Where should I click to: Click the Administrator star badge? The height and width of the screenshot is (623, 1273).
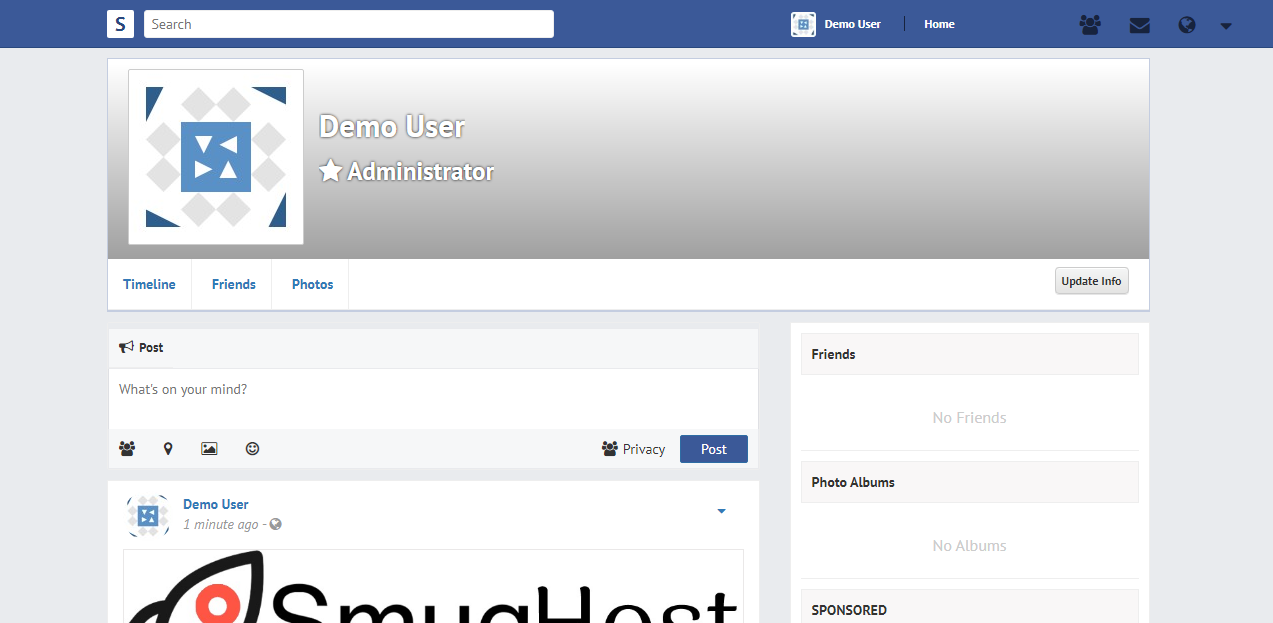point(406,172)
